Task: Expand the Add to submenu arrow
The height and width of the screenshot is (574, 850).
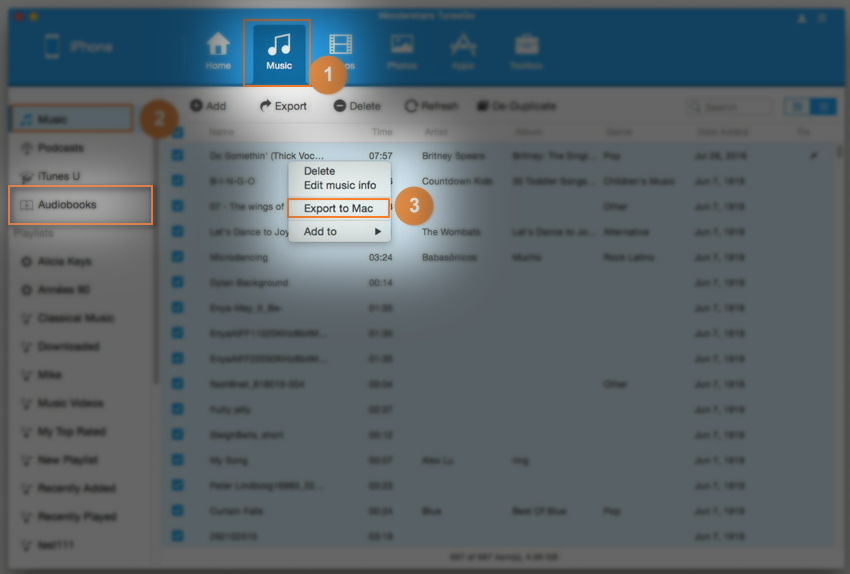Action: pyautogui.click(x=378, y=232)
